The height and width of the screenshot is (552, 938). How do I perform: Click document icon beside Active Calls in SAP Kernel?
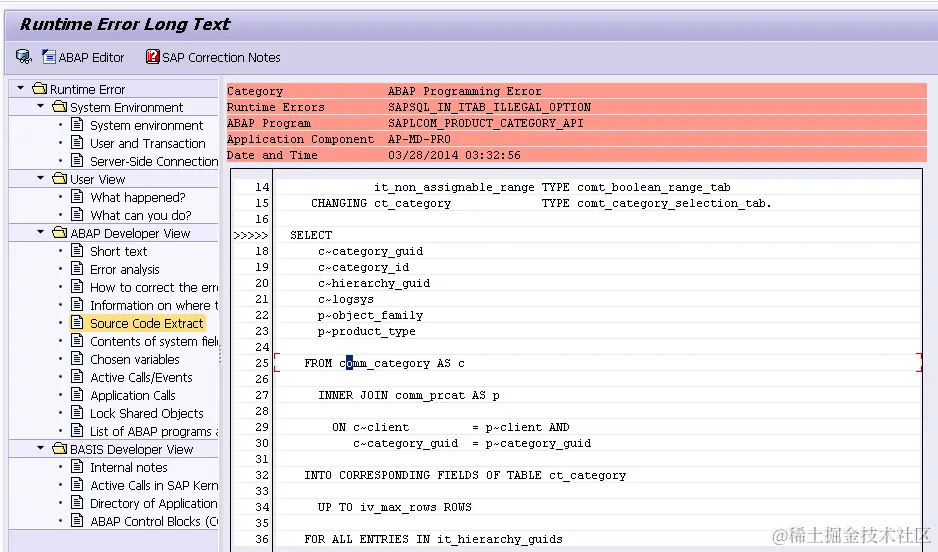(77, 484)
